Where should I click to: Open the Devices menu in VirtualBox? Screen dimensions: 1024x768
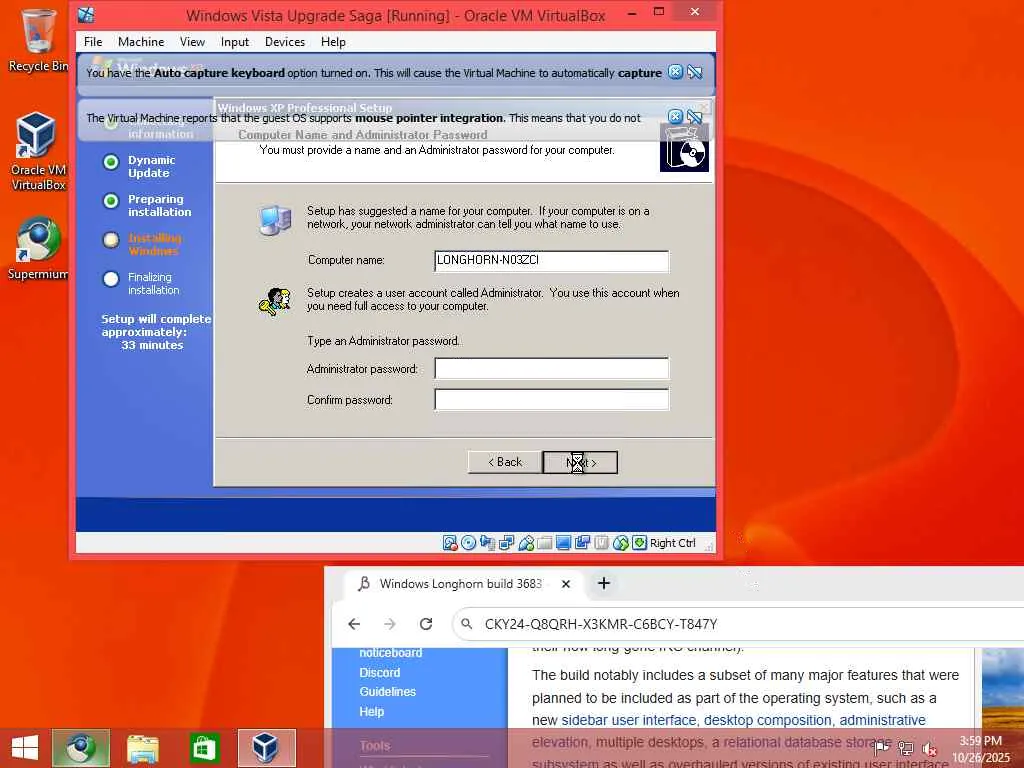pyautogui.click(x=285, y=42)
